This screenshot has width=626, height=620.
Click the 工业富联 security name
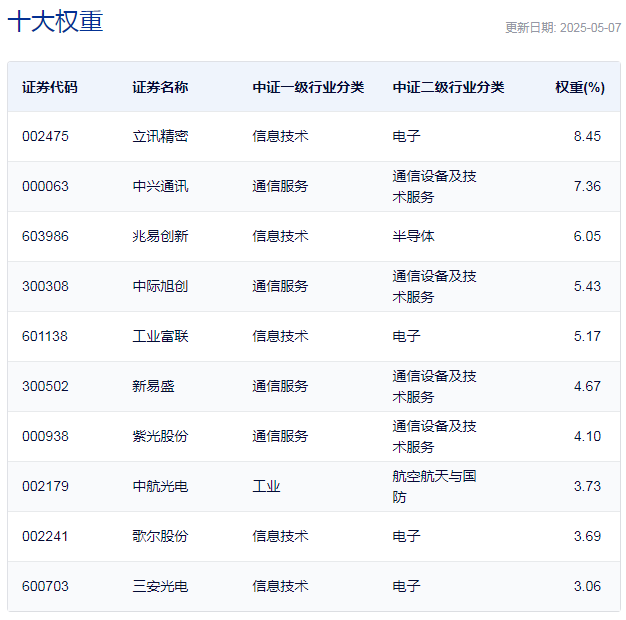(160, 336)
